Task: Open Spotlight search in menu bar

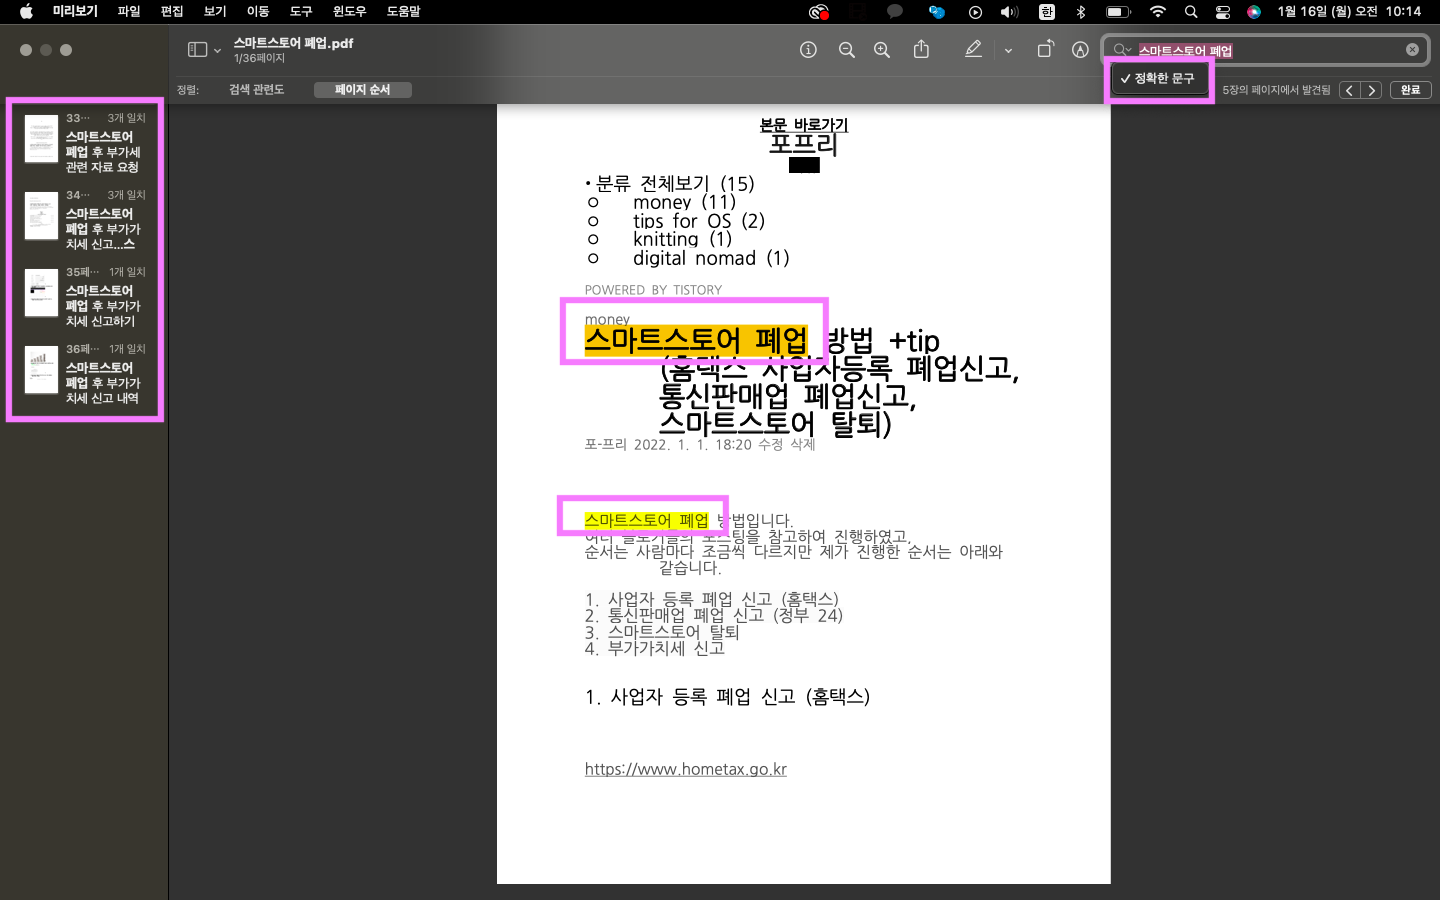Action: [1191, 12]
